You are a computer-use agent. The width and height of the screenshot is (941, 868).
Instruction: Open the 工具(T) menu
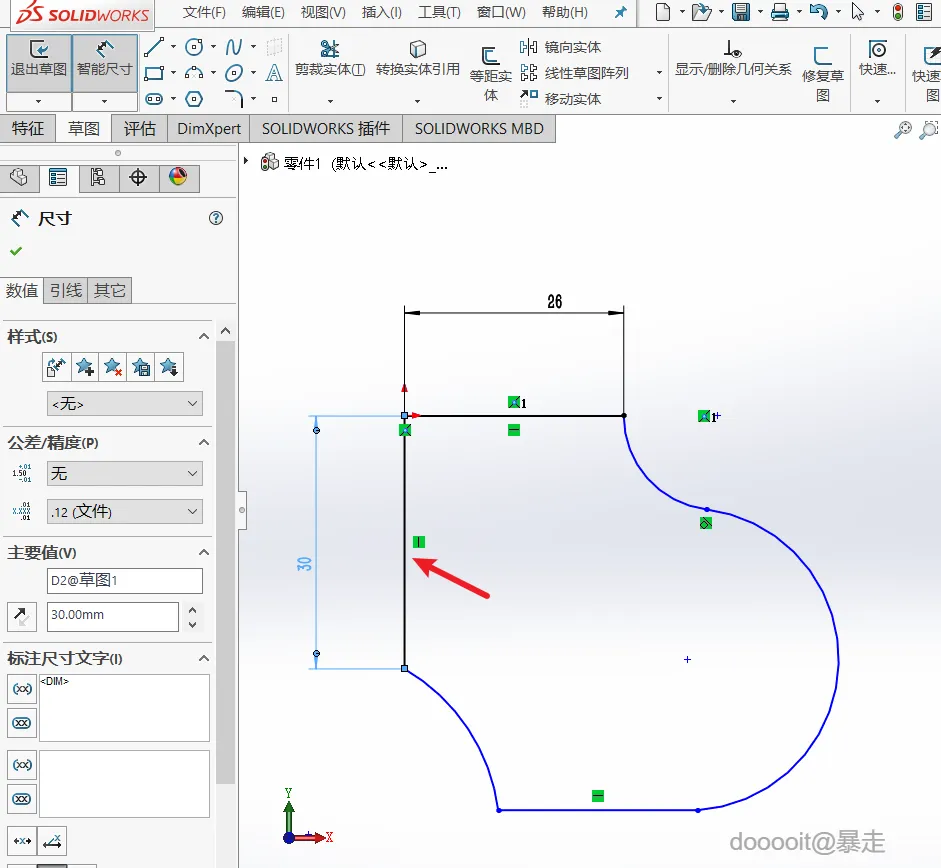point(439,12)
